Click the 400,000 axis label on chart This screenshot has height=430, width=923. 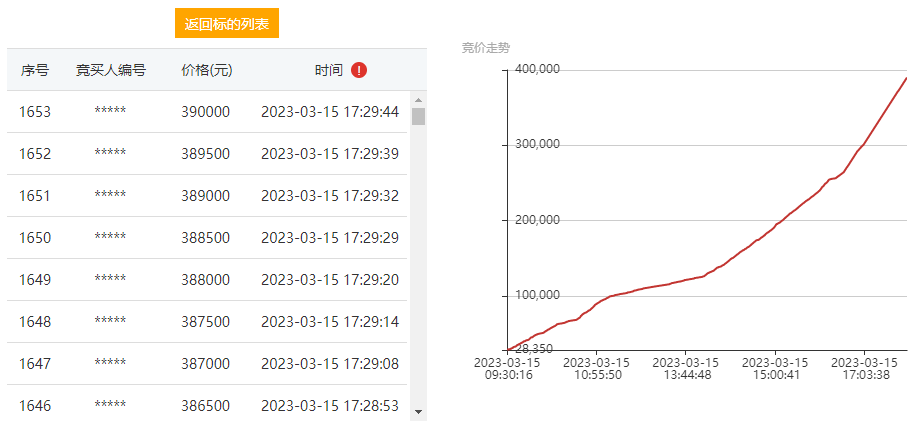coord(537,70)
